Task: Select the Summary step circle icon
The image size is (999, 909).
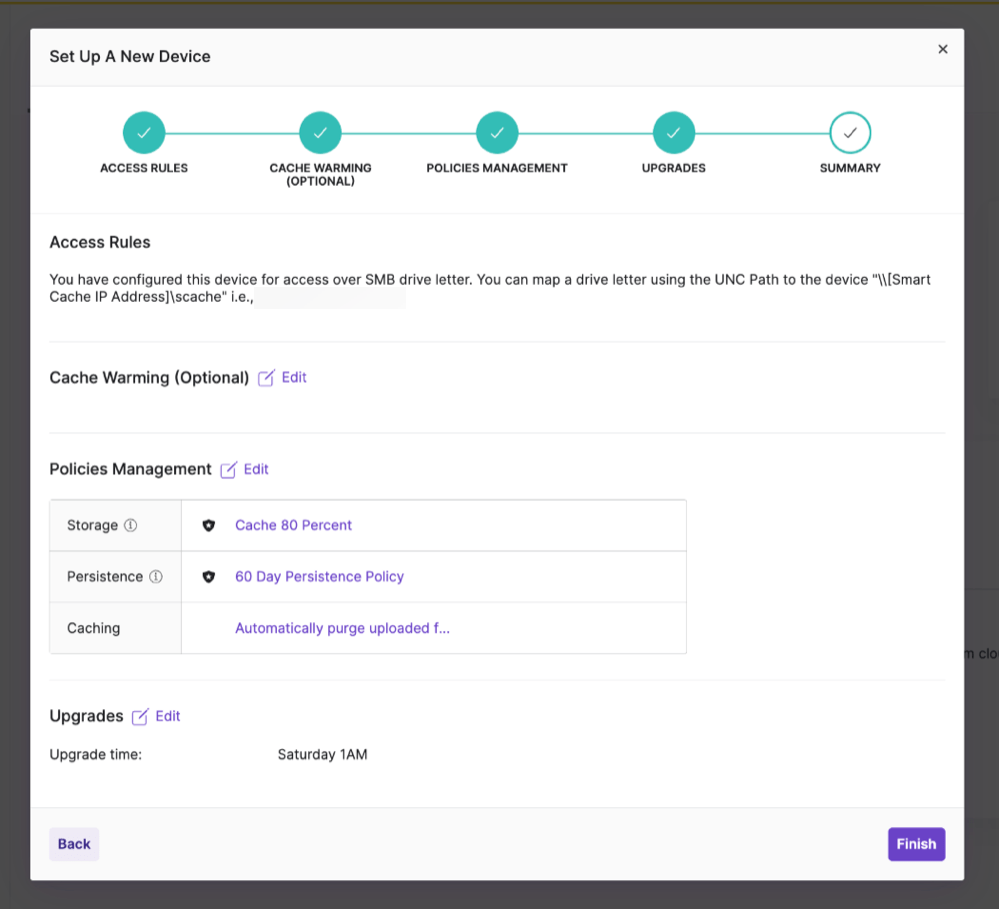Action: coord(850,132)
